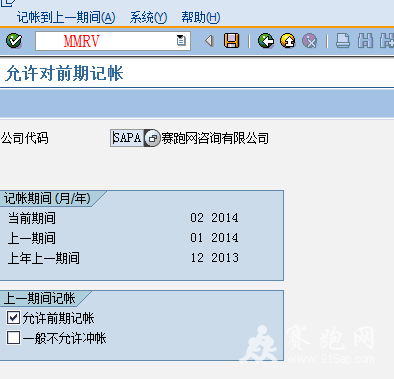This screenshot has width=394, height=379.
Task: Click the 当前期间 value 02 2014
Action: 214,218
